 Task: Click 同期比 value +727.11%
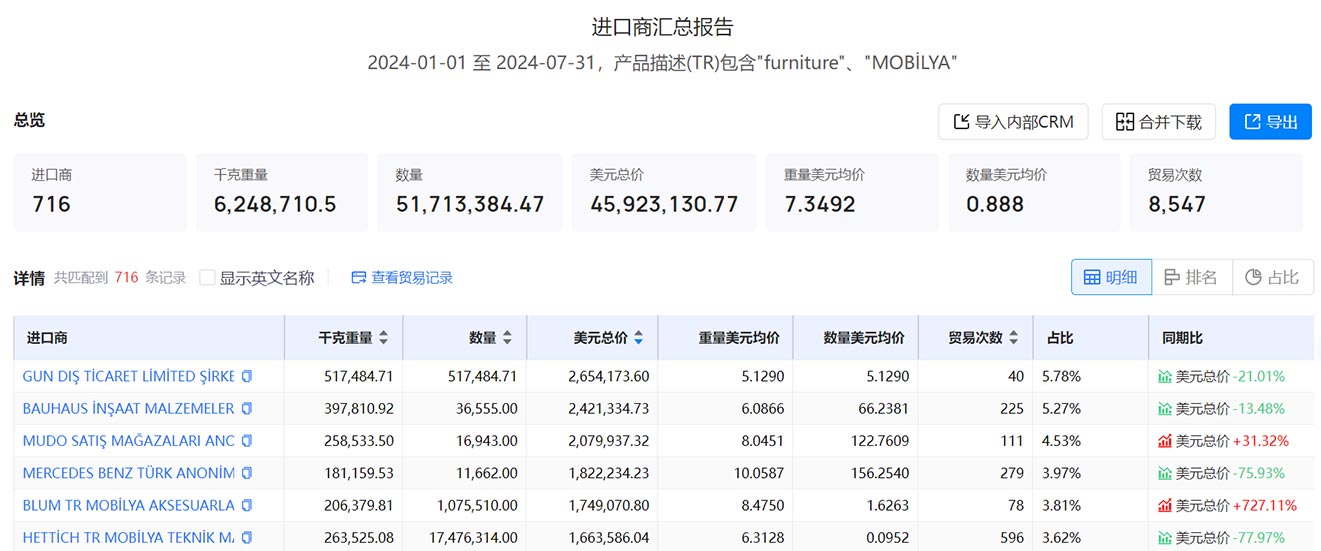(x=1265, y=505)
